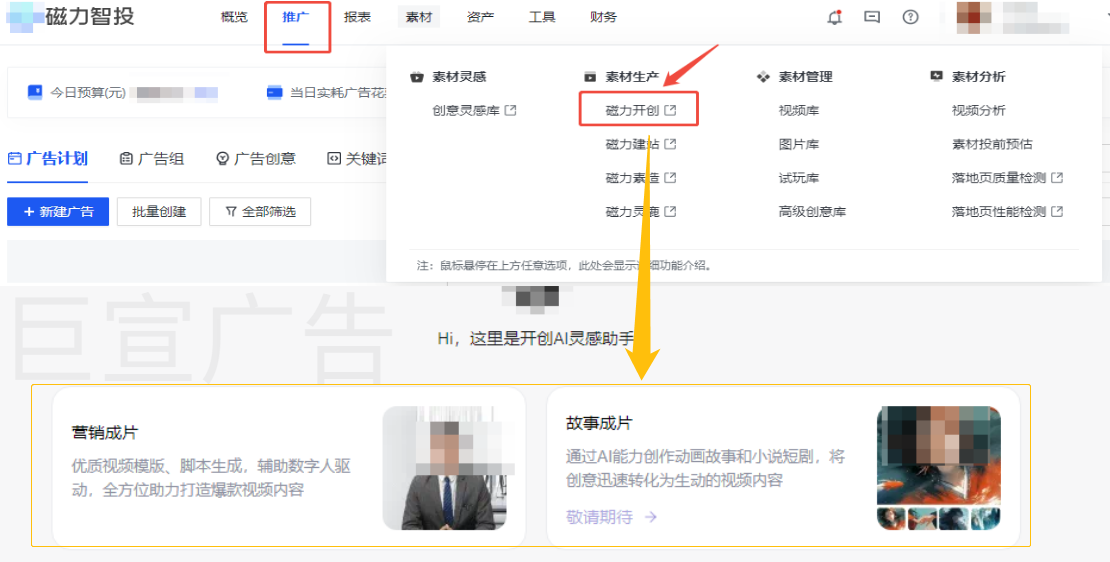Switch to the 广告组 tab
Screen dimensions: 1110x562
pyautogui.click(x=151, y=159)
